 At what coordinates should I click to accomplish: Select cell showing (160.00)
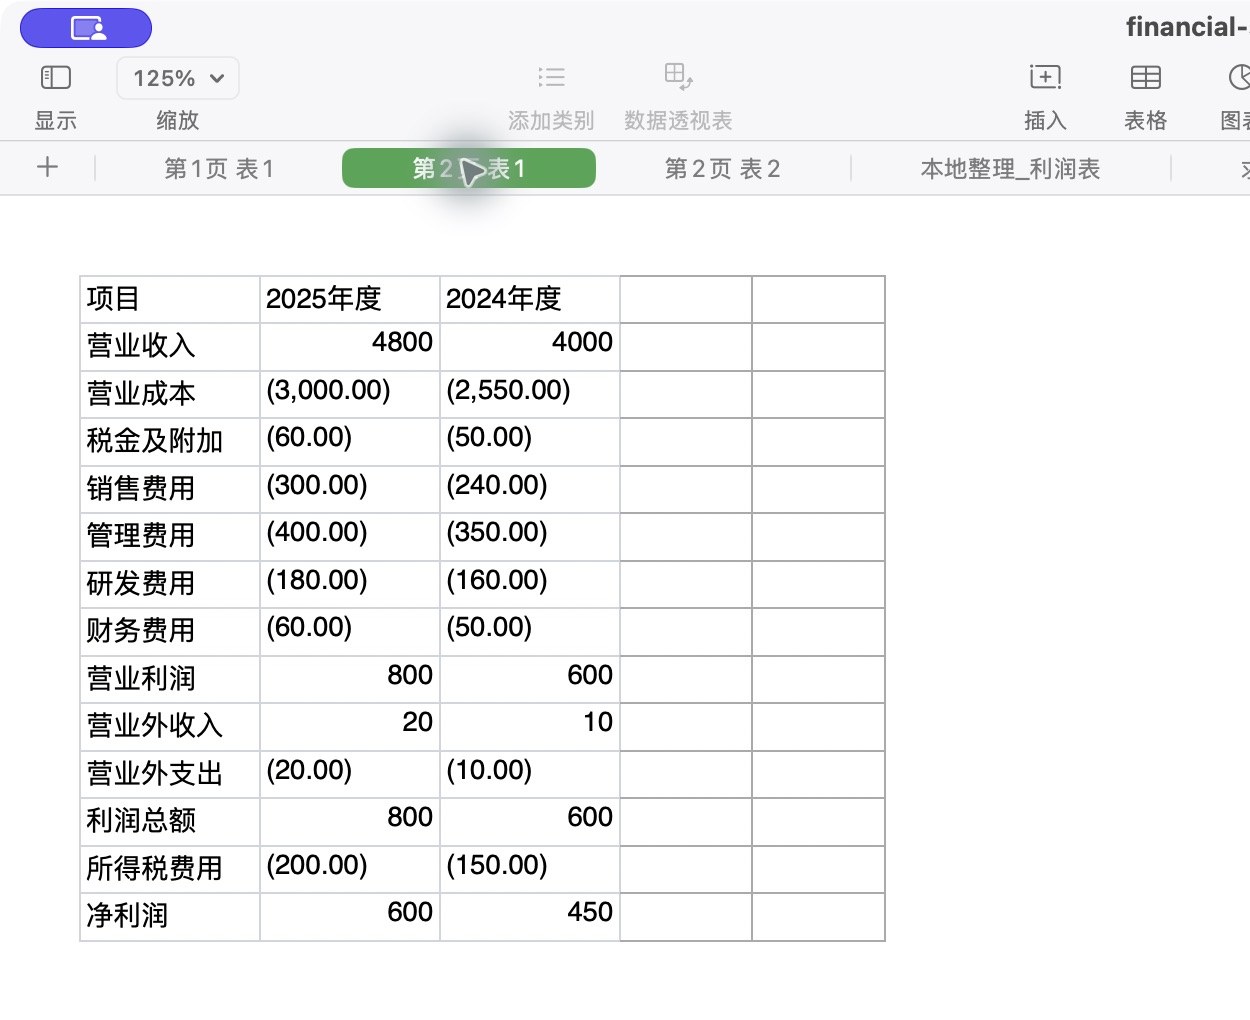tap(530, 585)
